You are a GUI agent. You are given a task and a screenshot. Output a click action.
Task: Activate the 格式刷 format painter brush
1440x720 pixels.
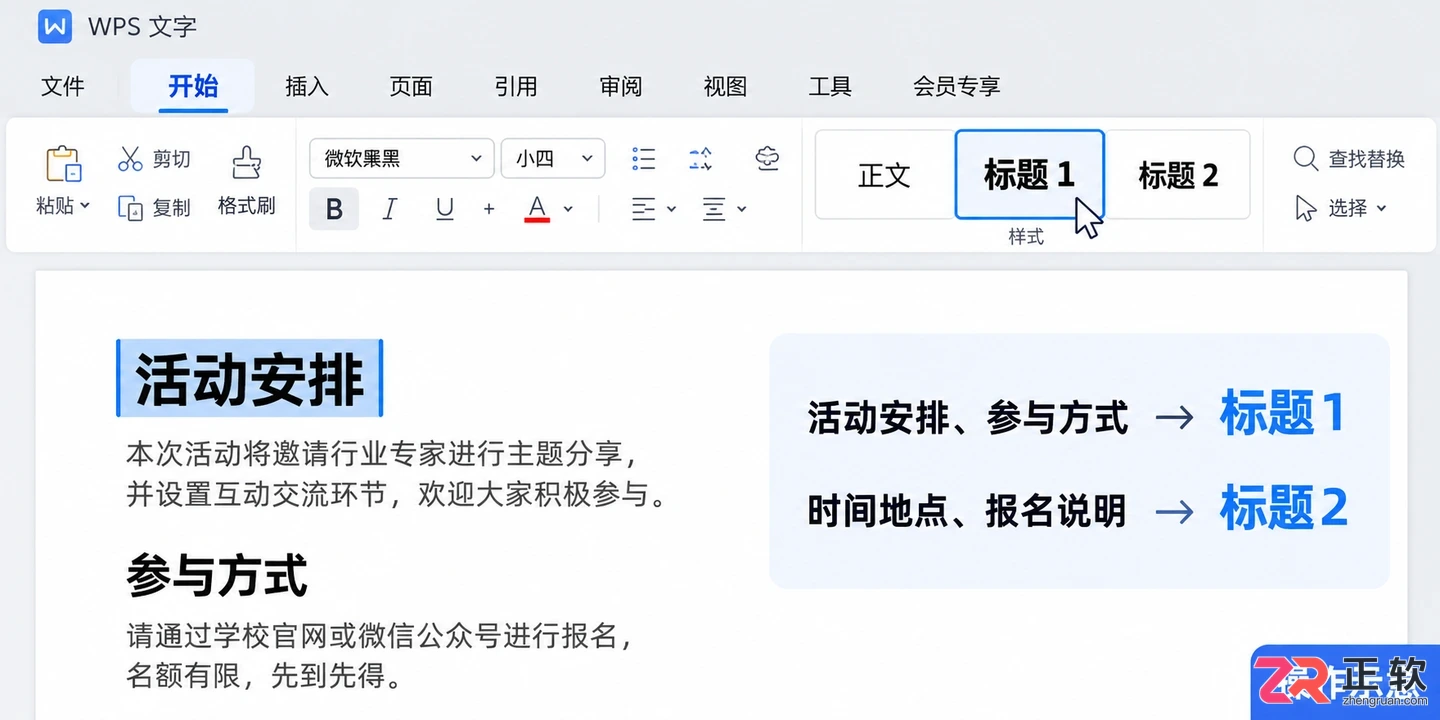tap(246, 164)
